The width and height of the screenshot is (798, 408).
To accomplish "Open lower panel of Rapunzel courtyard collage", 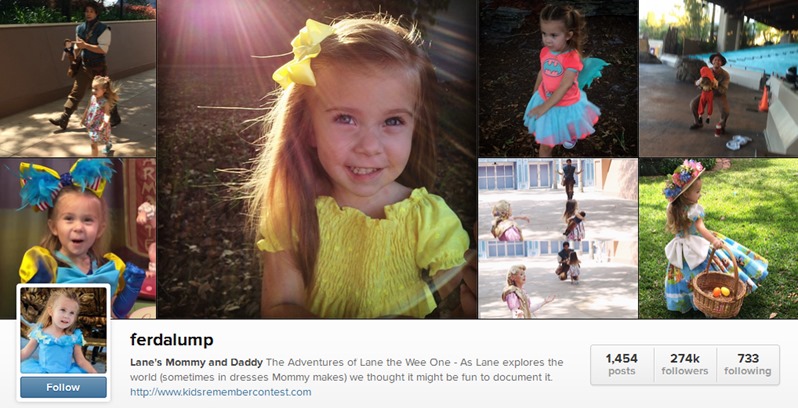I will pos(558,279).
